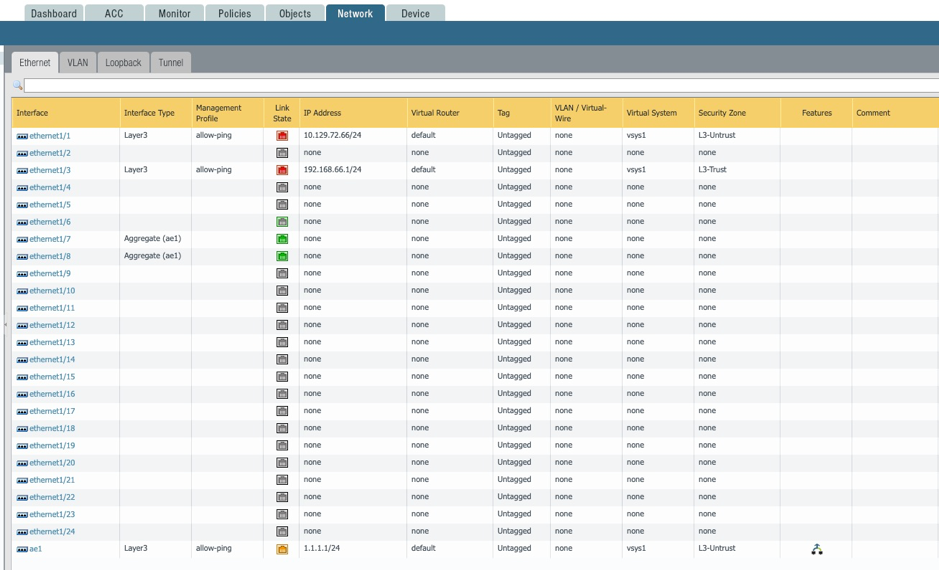Screen dimensions: 939x570
Task: Click the gray link state icon for ethernet1/12
Action: 282,325
